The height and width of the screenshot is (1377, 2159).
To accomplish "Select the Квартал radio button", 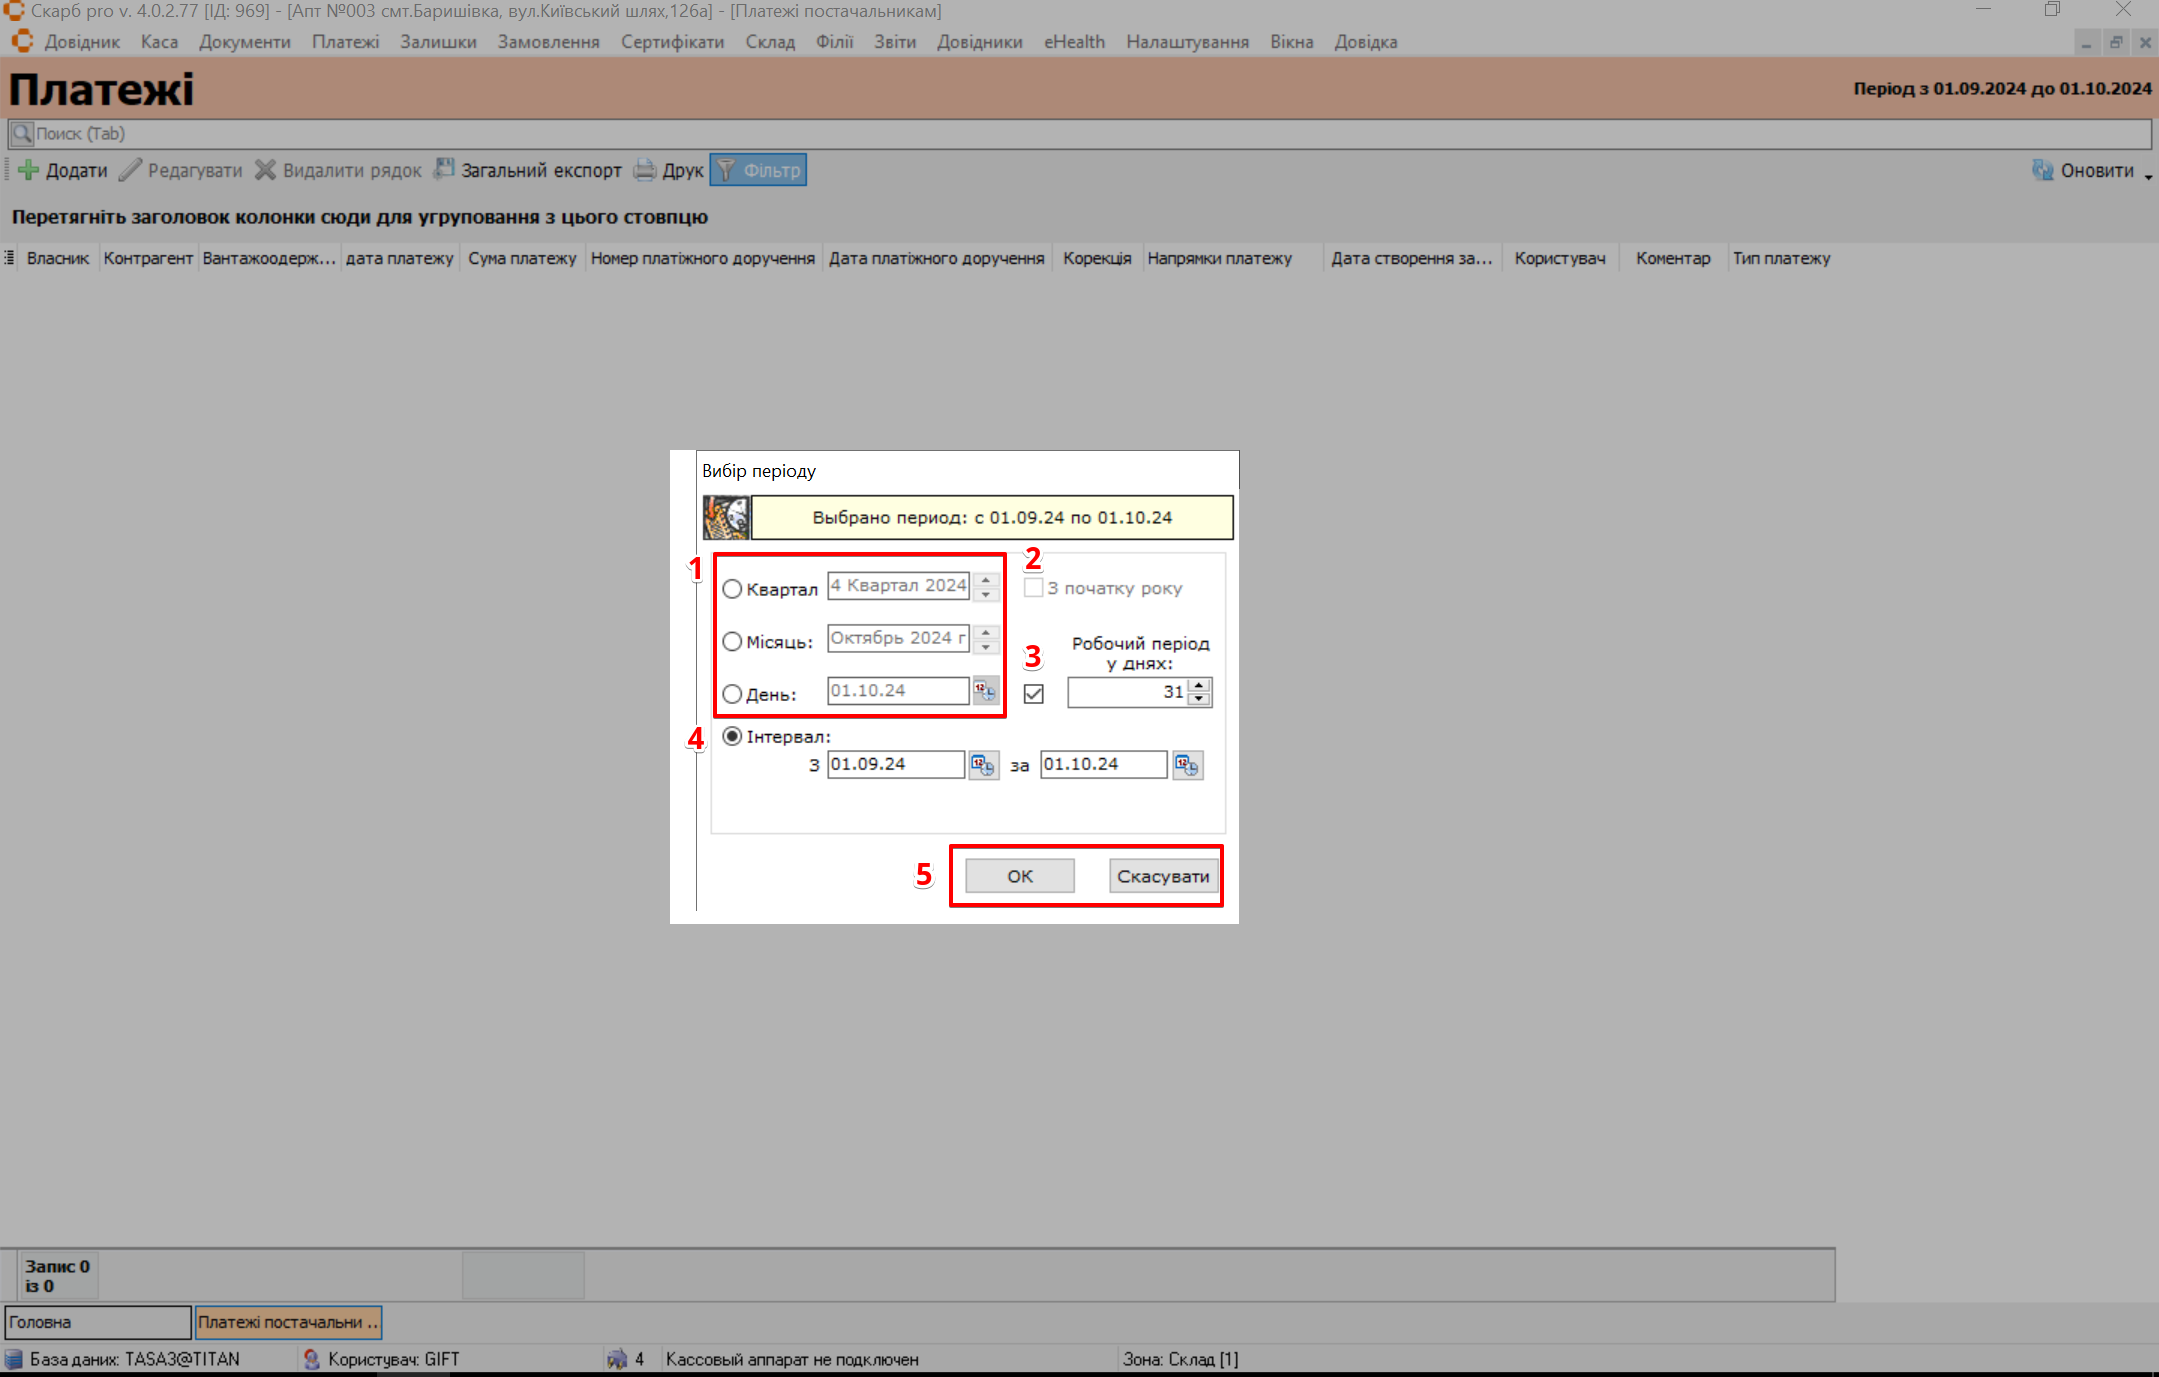I will point(732,589).
